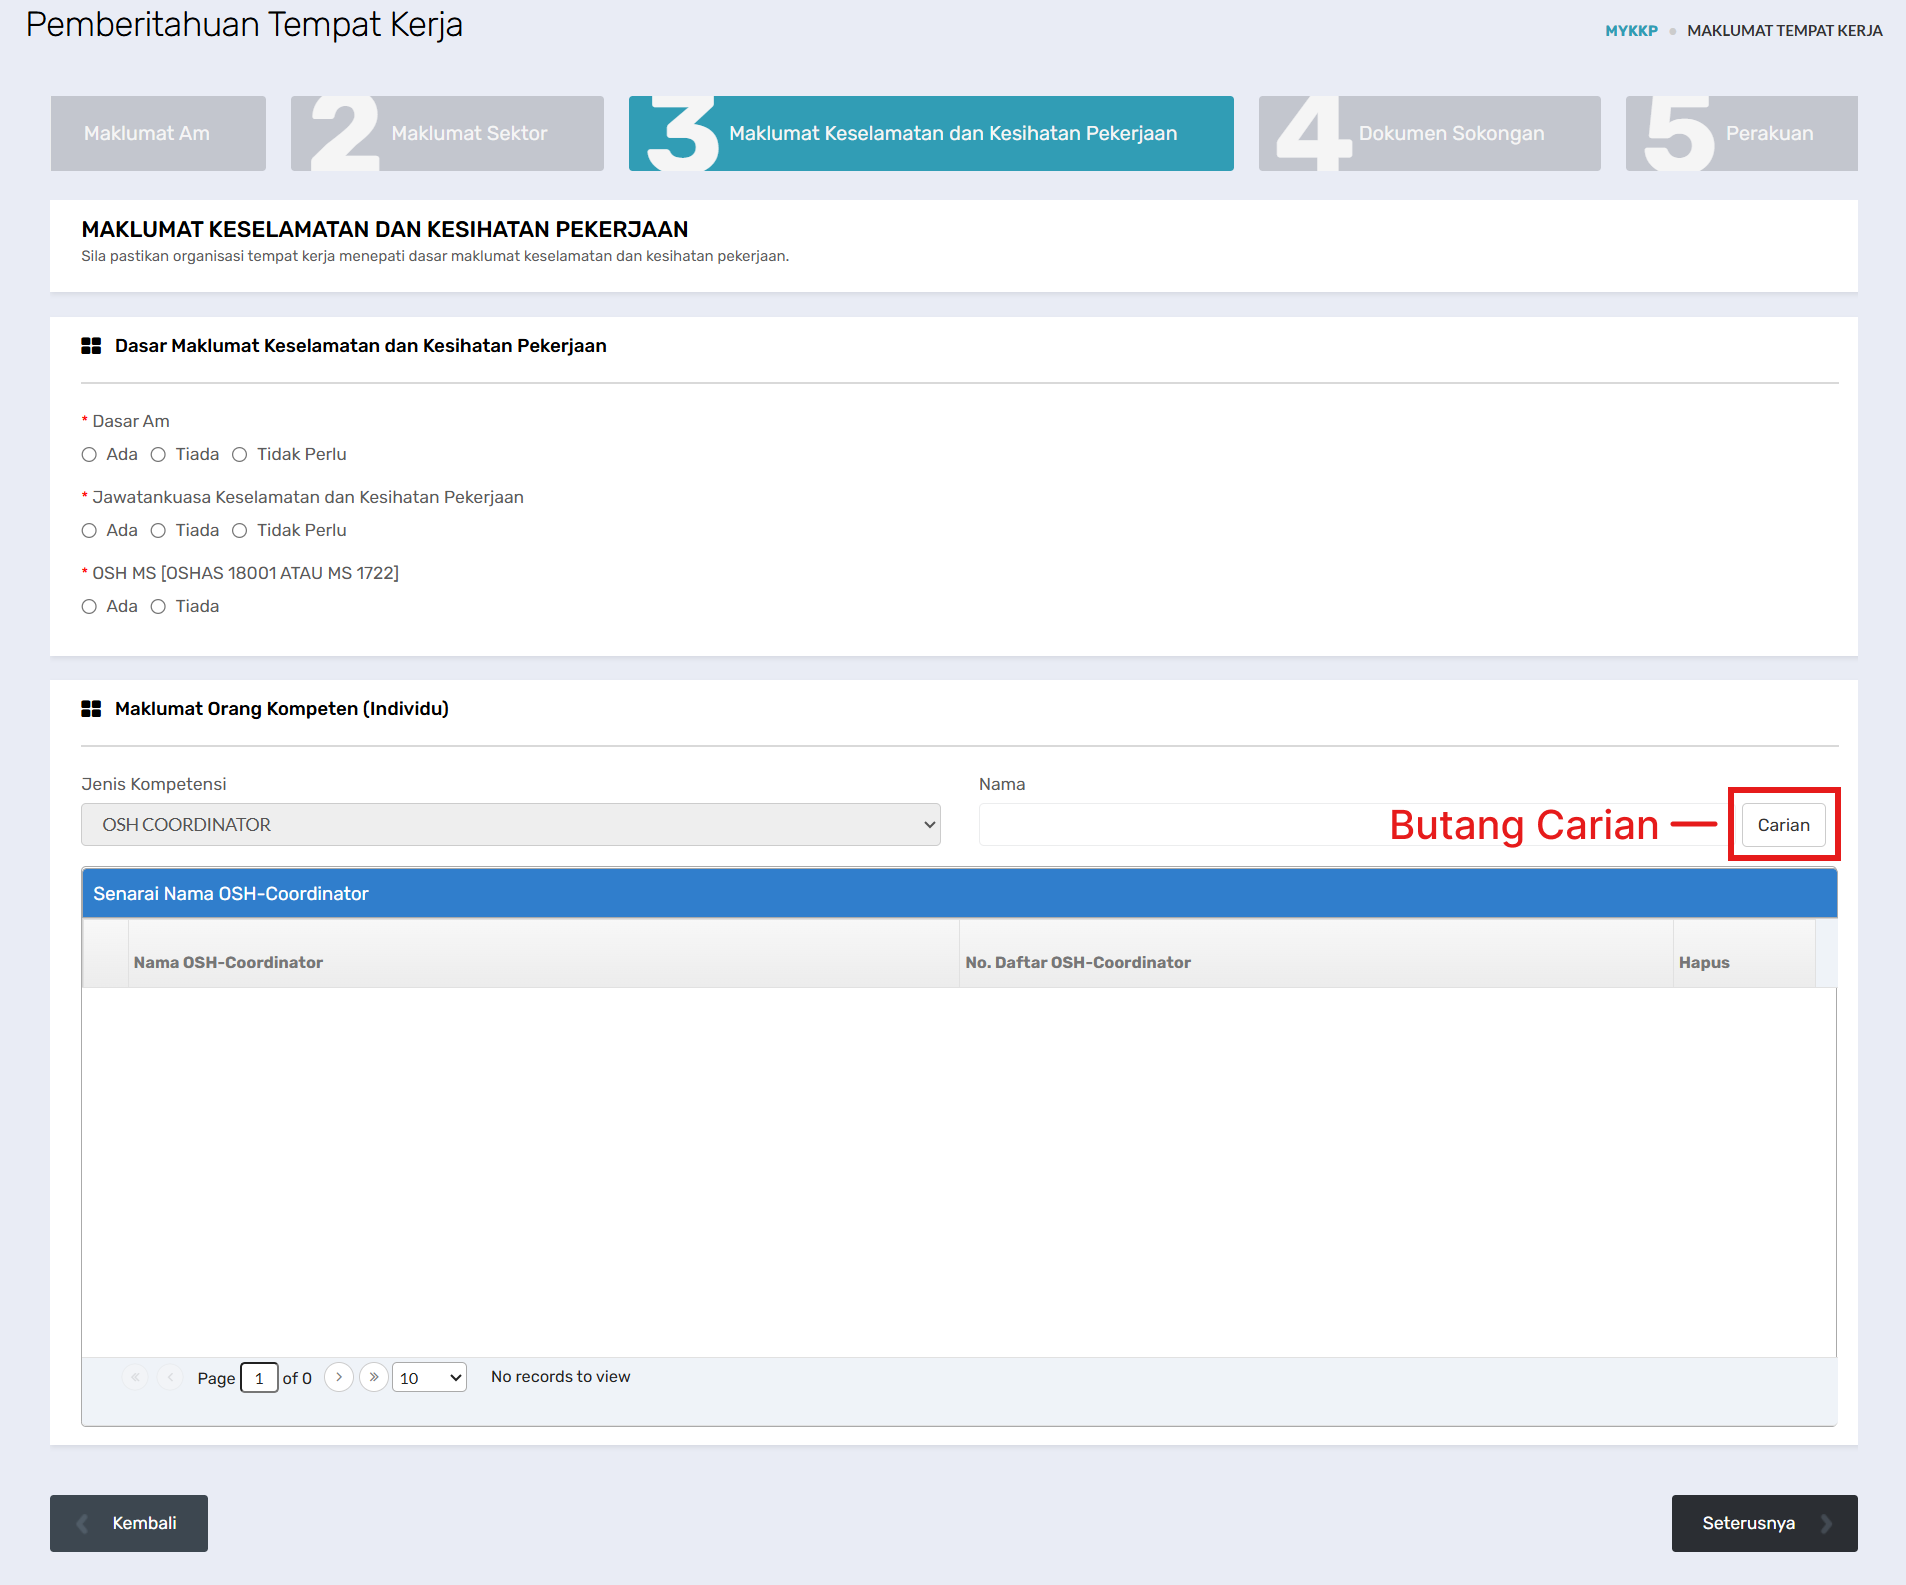Click previous page pager arrow
Viewport: 1906px width, 1585px height.
[171, 1377]
